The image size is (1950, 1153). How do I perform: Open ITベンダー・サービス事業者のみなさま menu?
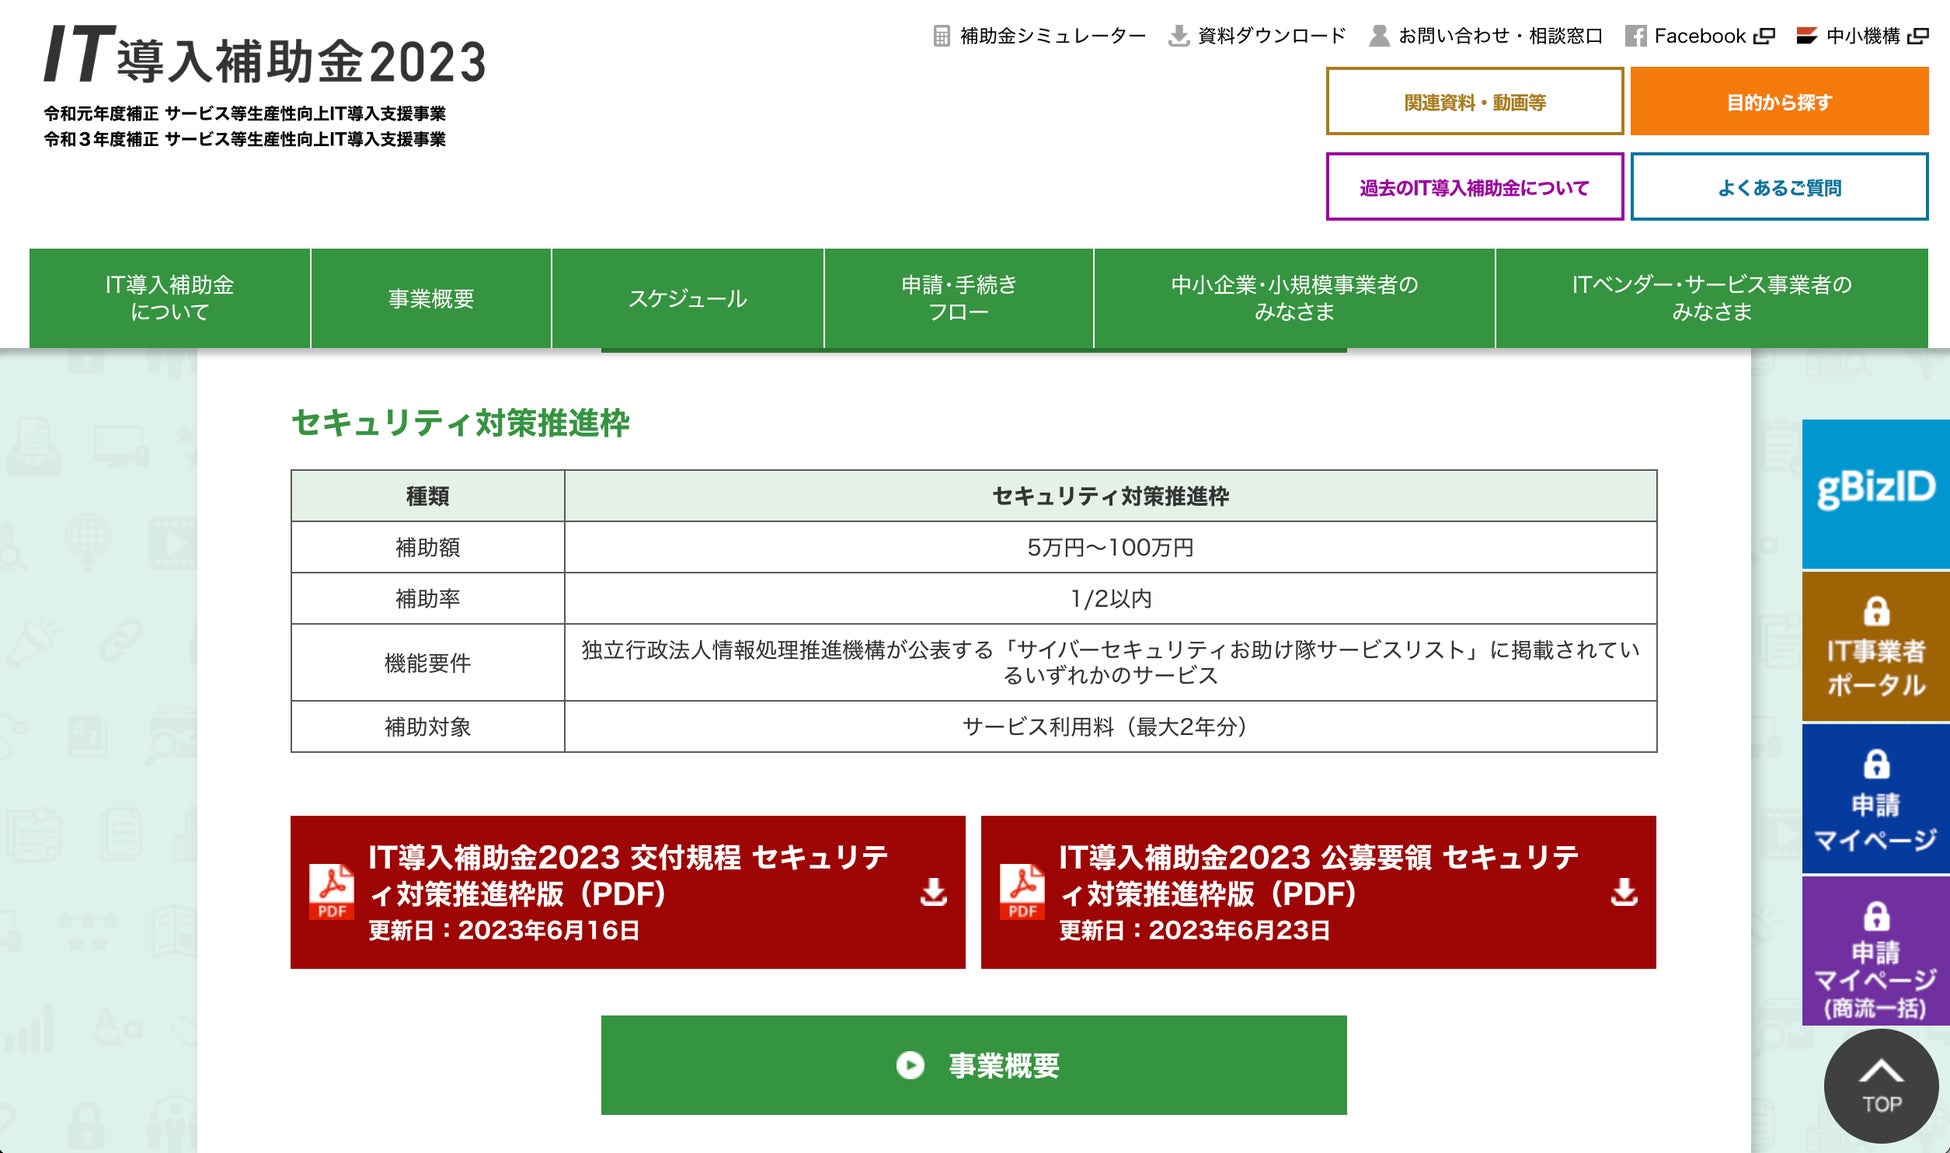1711,298
